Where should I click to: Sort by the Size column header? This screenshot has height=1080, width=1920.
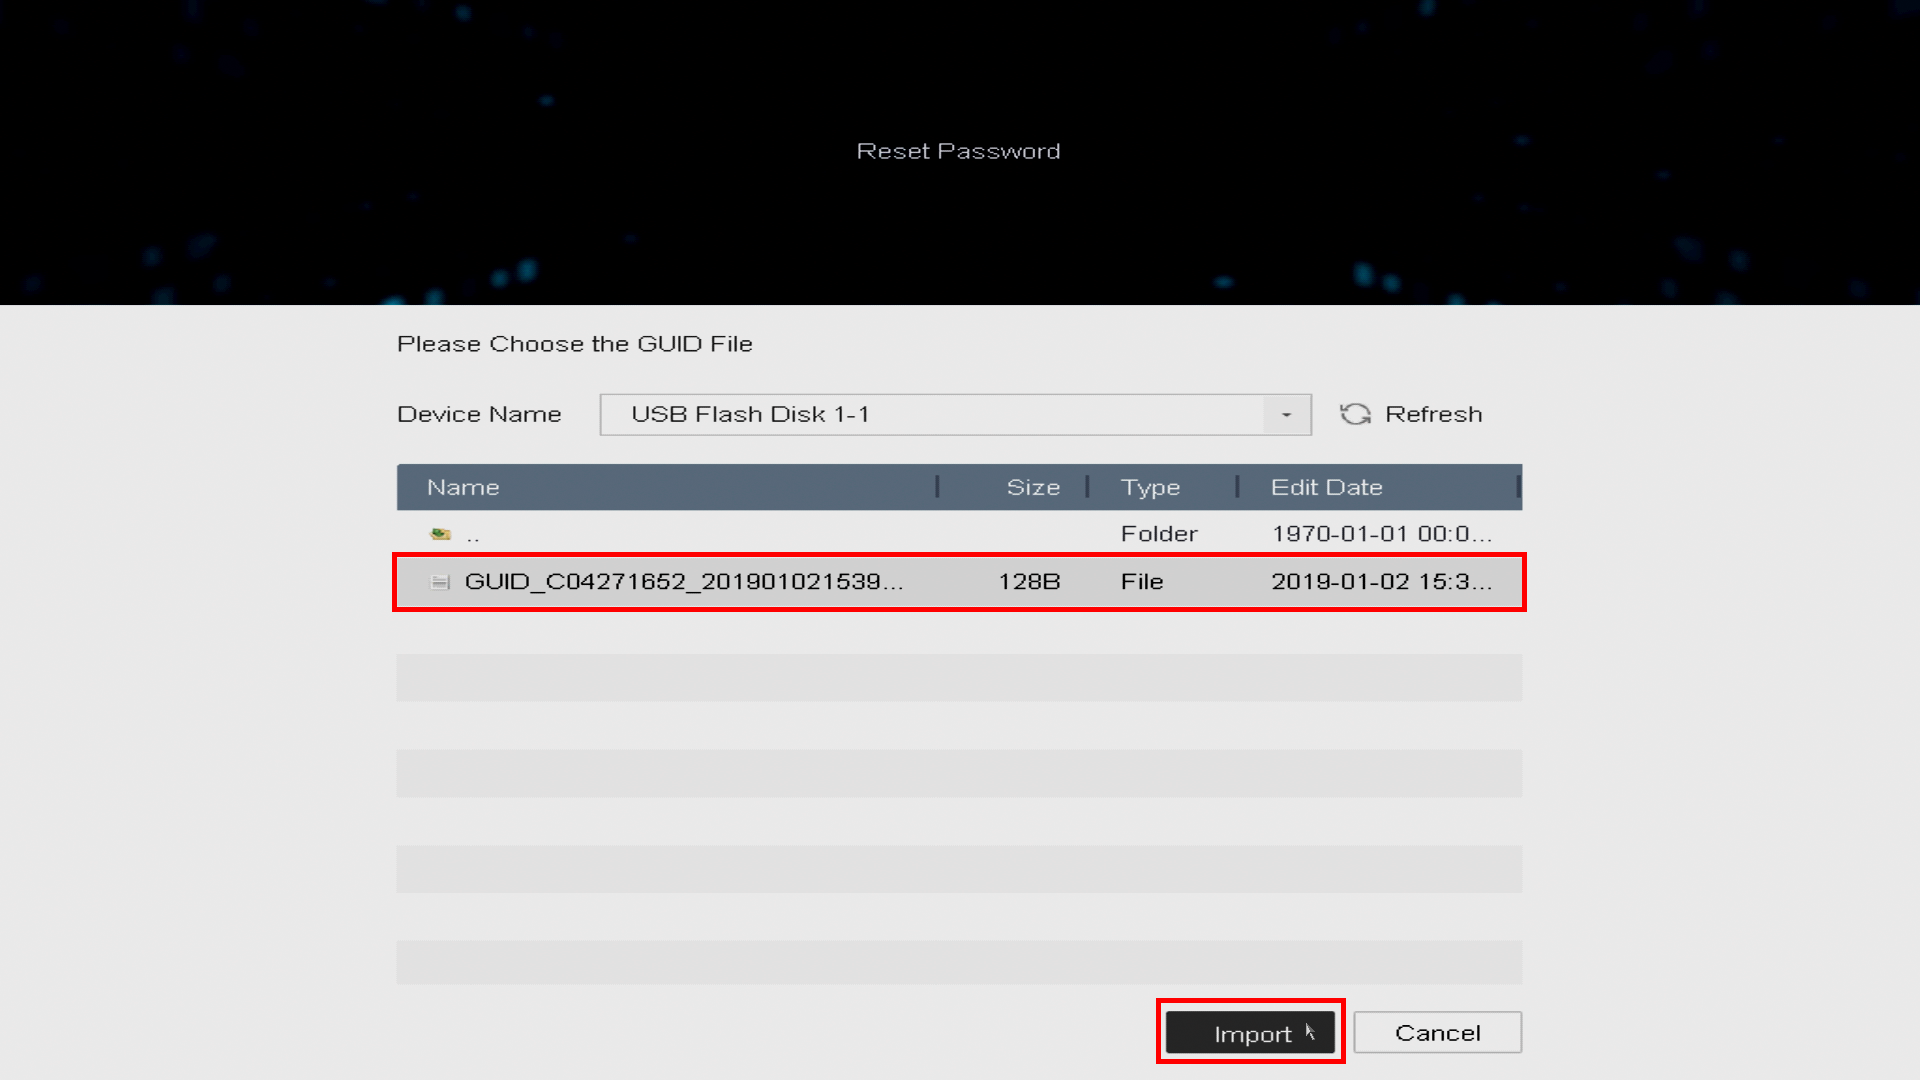(1033, 487)
